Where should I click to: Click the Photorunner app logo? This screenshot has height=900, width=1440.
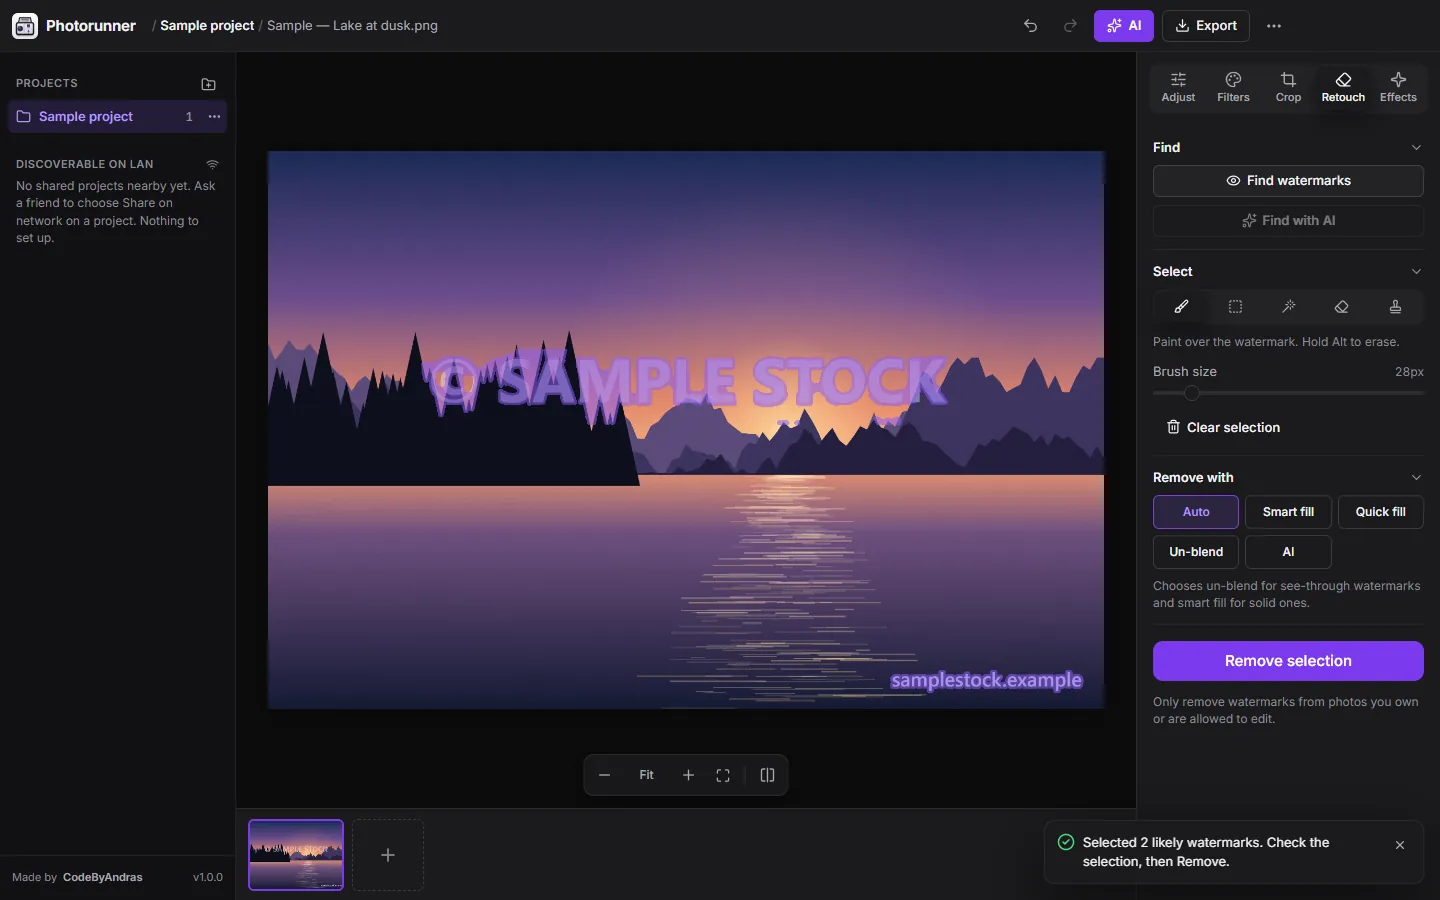tap(25, 26)
